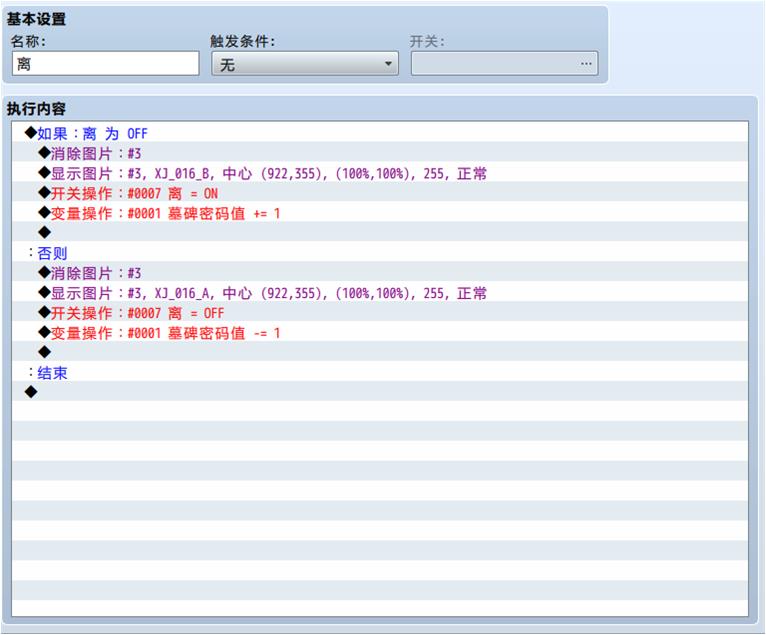Open the 触发条件 dropdown showing 无
The height and width of the screenshot is (635, 766).
pos(305,64)
